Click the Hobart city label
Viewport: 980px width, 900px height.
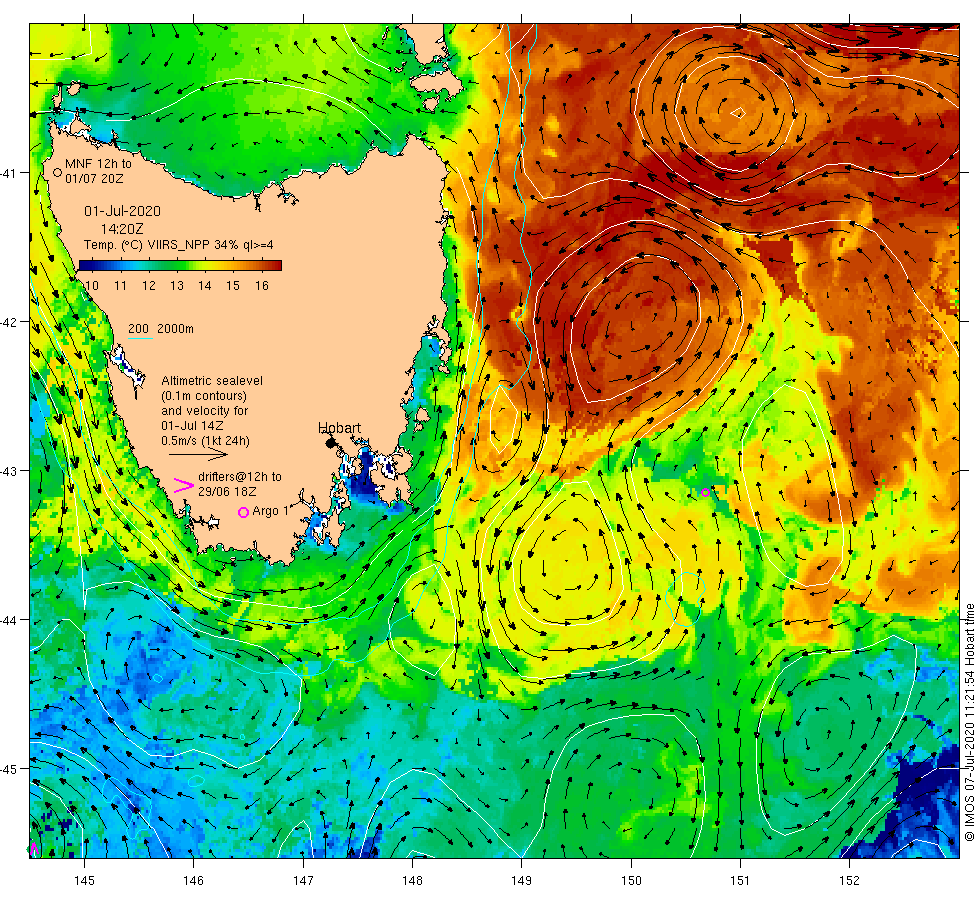(339, 428)
